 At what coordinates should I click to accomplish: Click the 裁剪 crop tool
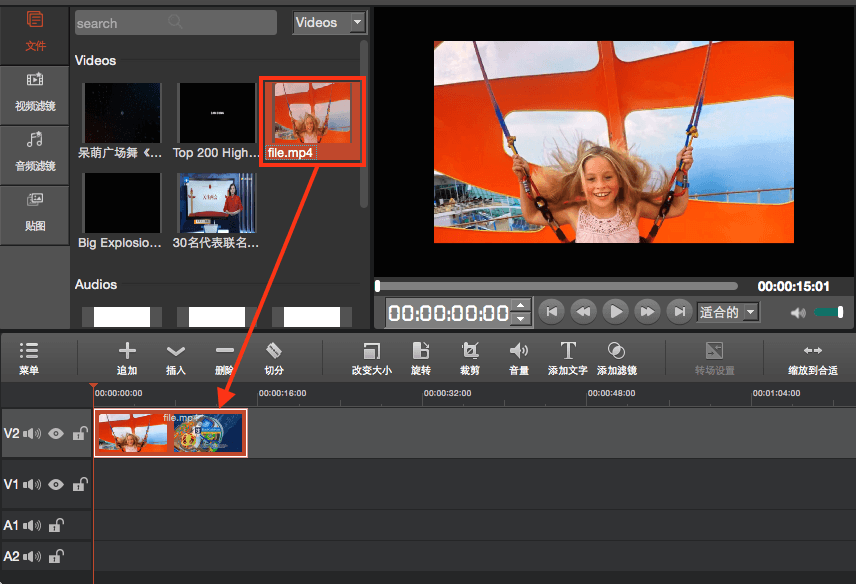tap(469, 359)
